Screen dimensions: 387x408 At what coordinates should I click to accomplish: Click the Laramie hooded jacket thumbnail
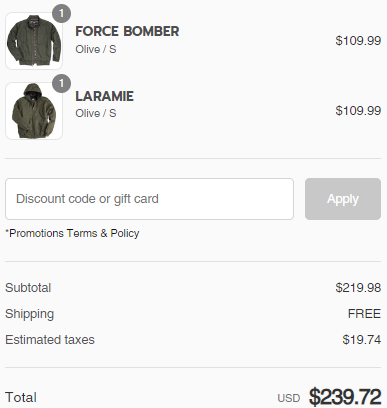[x=34, y=111]
